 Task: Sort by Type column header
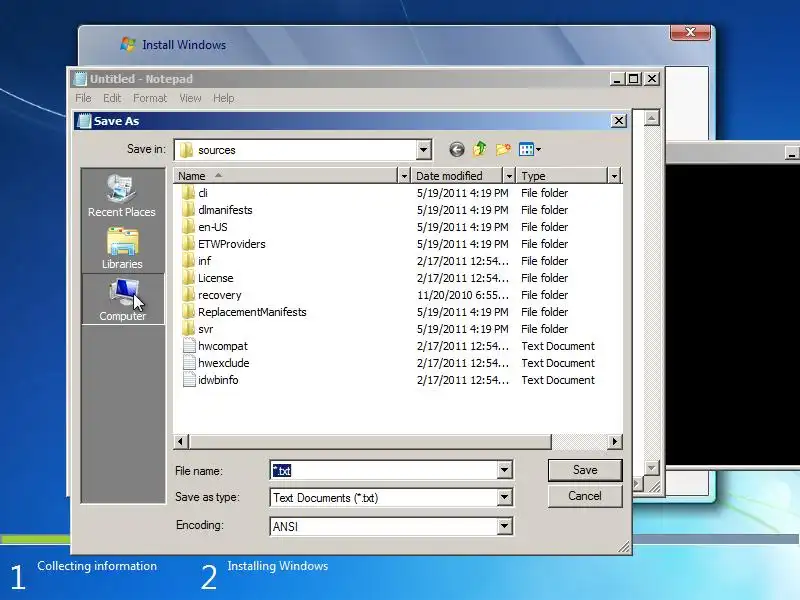click(562, 176)
